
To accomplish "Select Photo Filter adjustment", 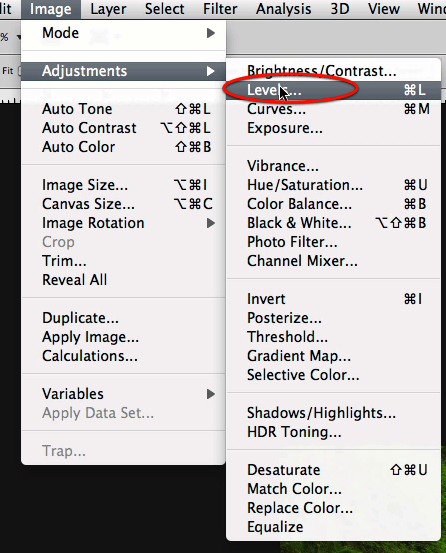I will [x=333, y=242].
